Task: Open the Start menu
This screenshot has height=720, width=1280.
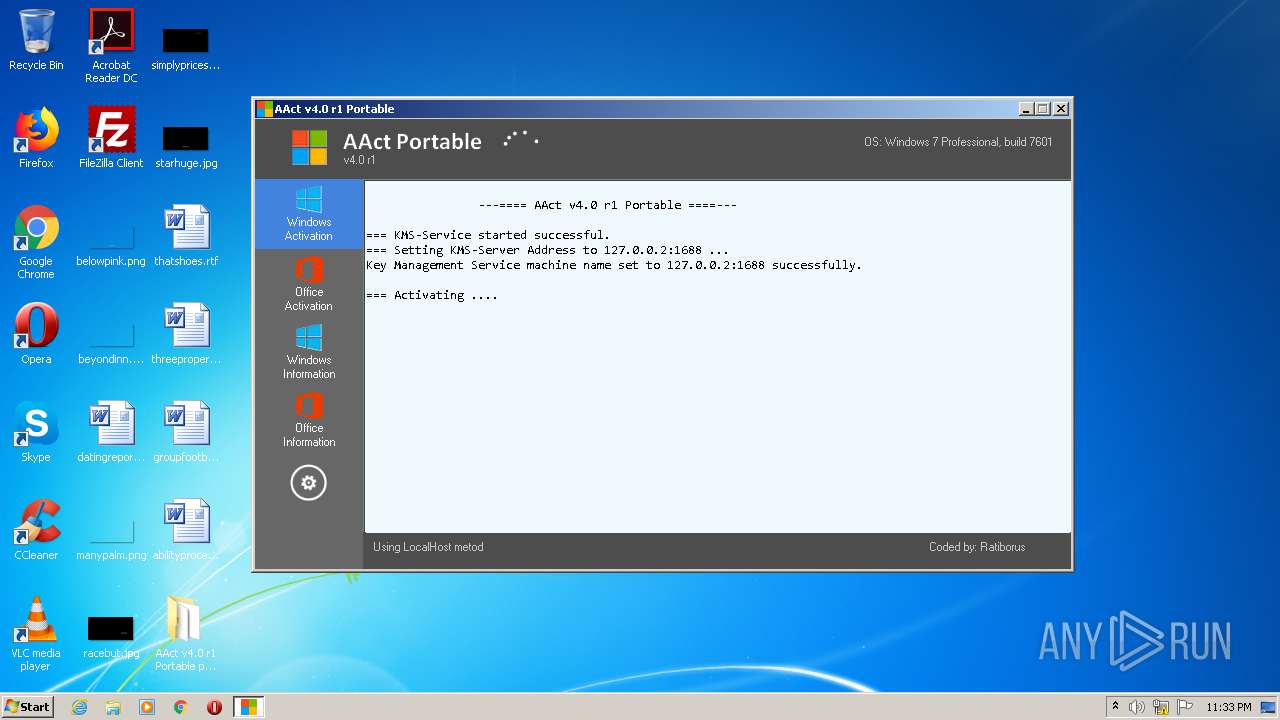Action: pos(28,706)
